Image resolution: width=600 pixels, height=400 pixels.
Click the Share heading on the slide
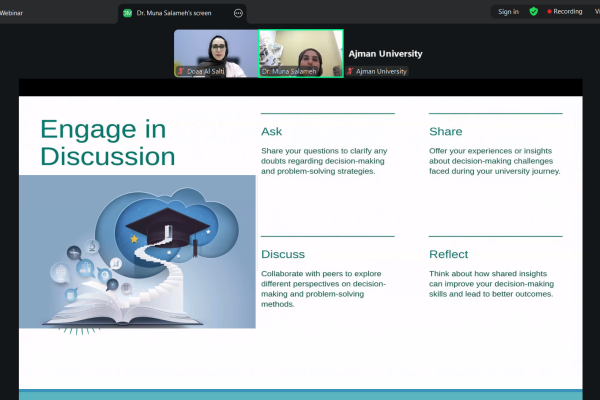click(445, 131)
